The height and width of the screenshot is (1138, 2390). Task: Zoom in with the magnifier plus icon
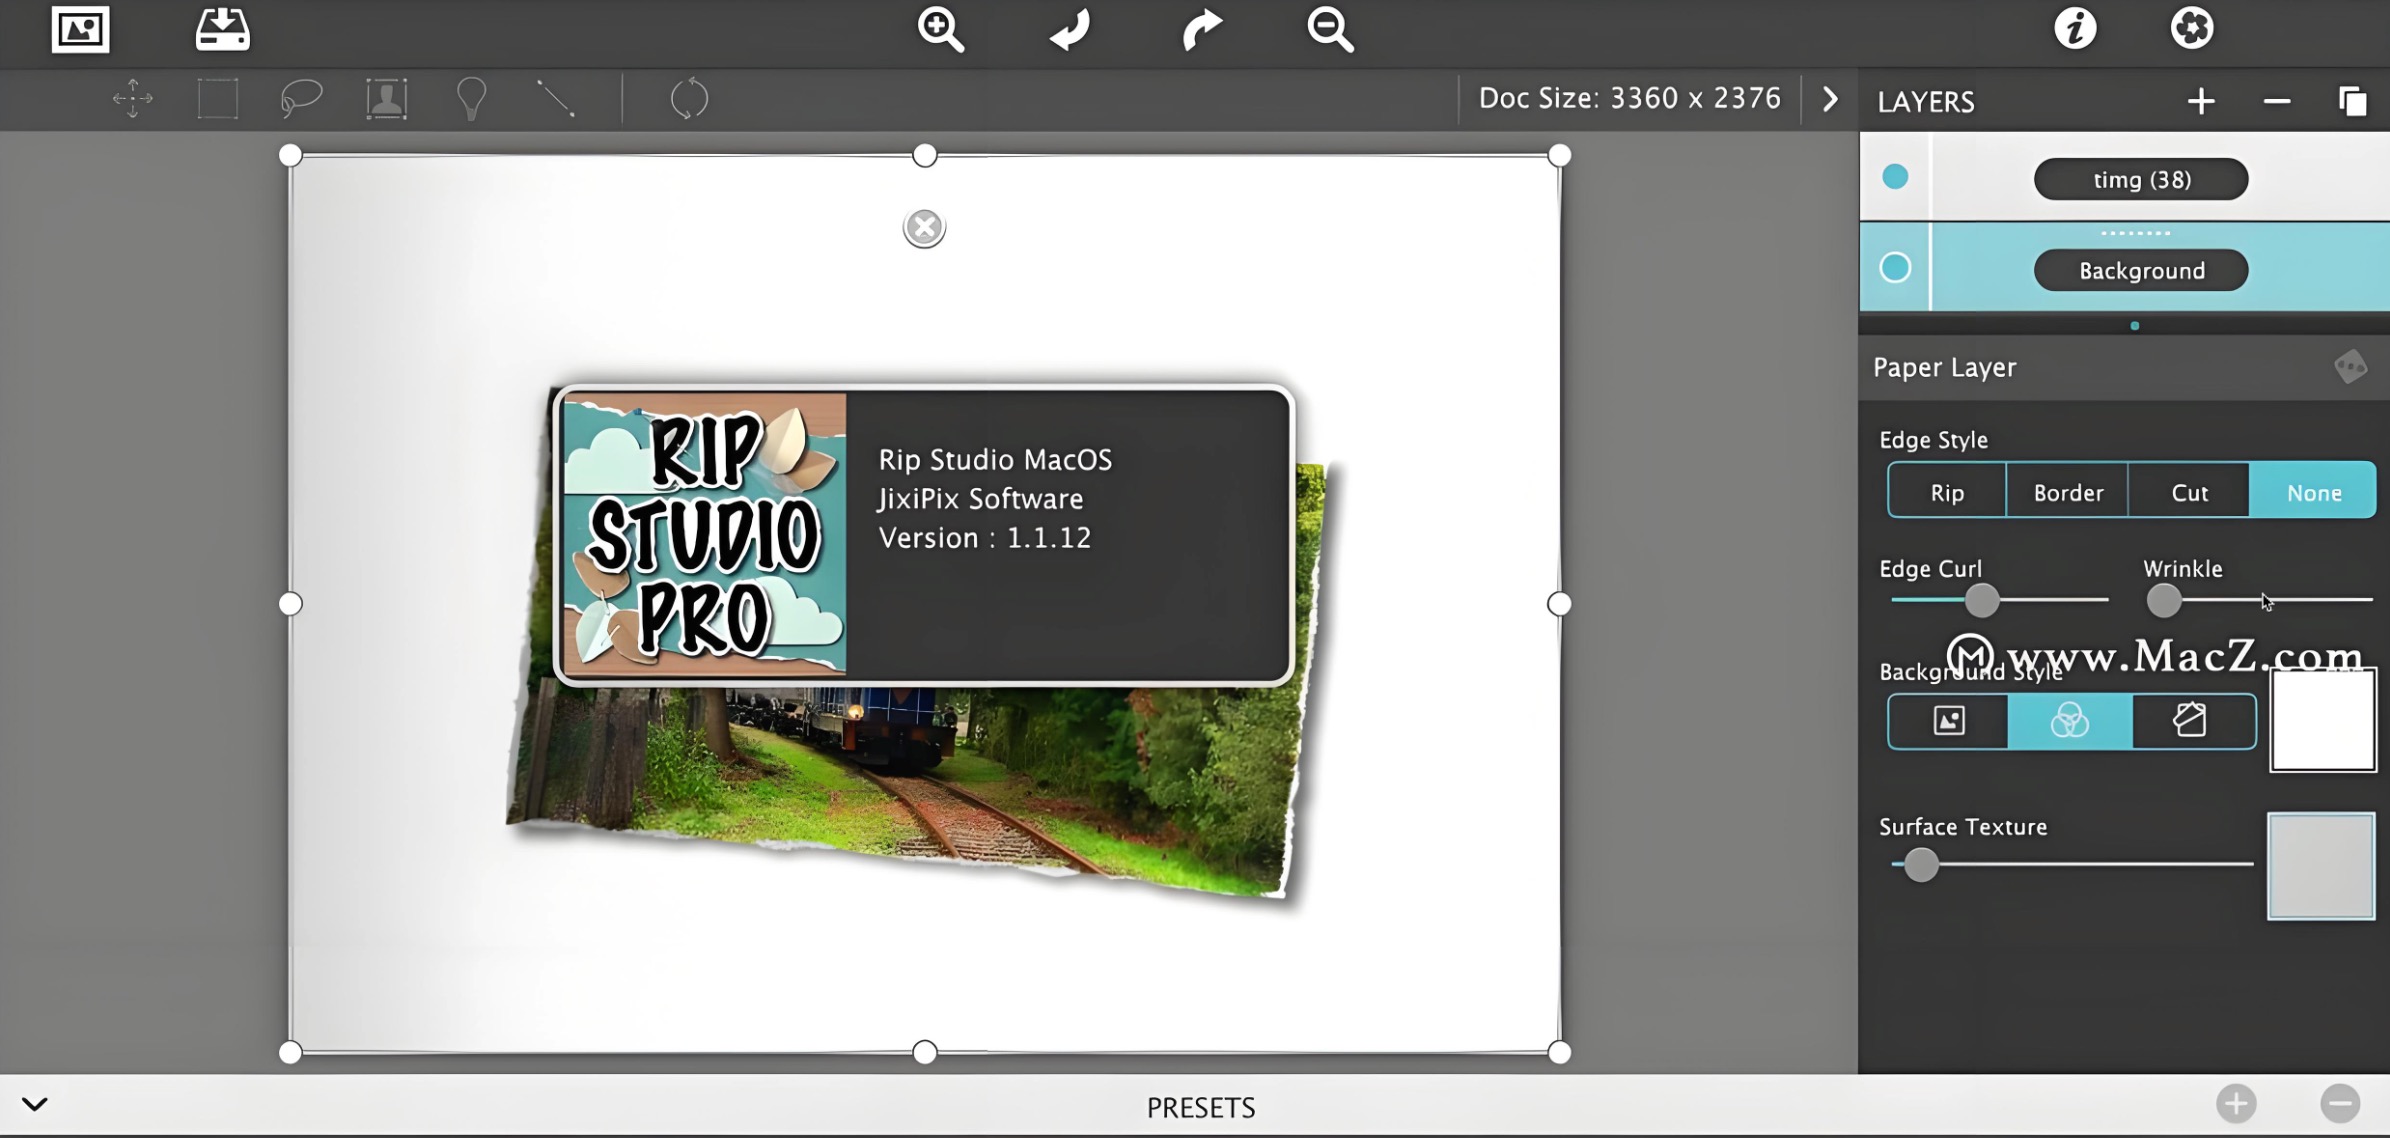[x=940, y=29]
